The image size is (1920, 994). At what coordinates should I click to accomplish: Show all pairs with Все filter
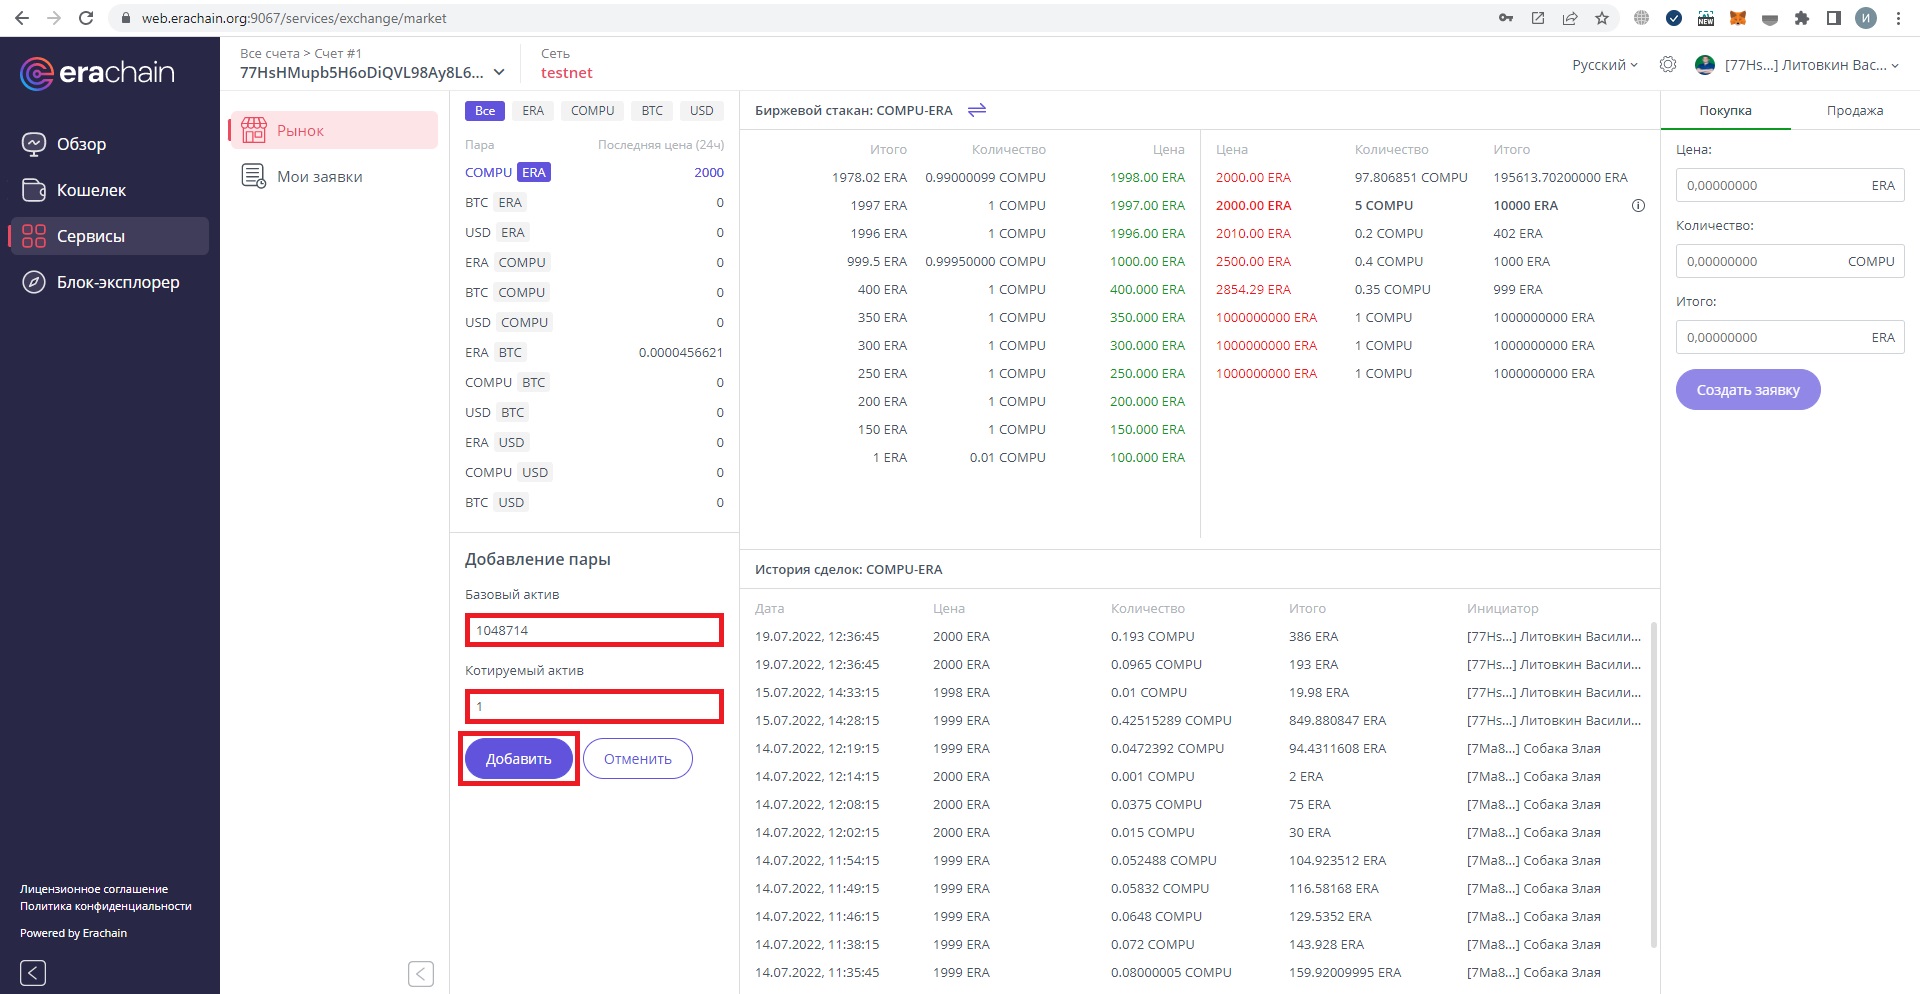(484, 111)
